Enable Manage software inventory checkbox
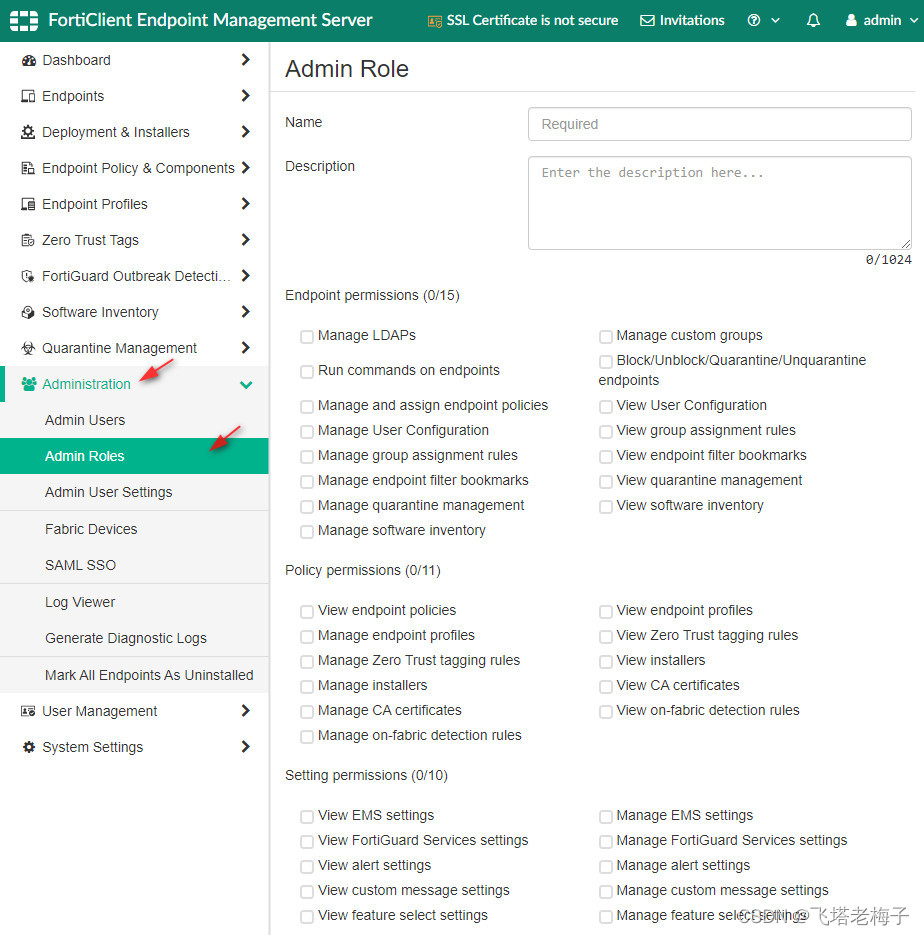 (x=307, y=532)
